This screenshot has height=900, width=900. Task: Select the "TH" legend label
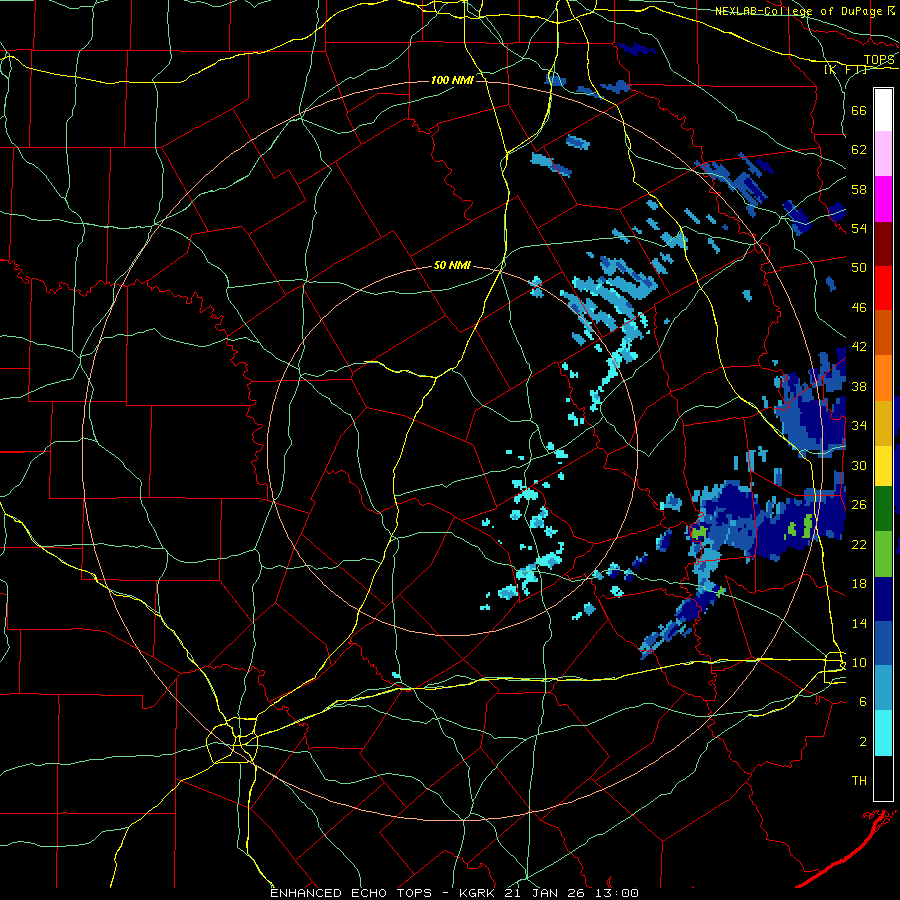coord(859,781)
